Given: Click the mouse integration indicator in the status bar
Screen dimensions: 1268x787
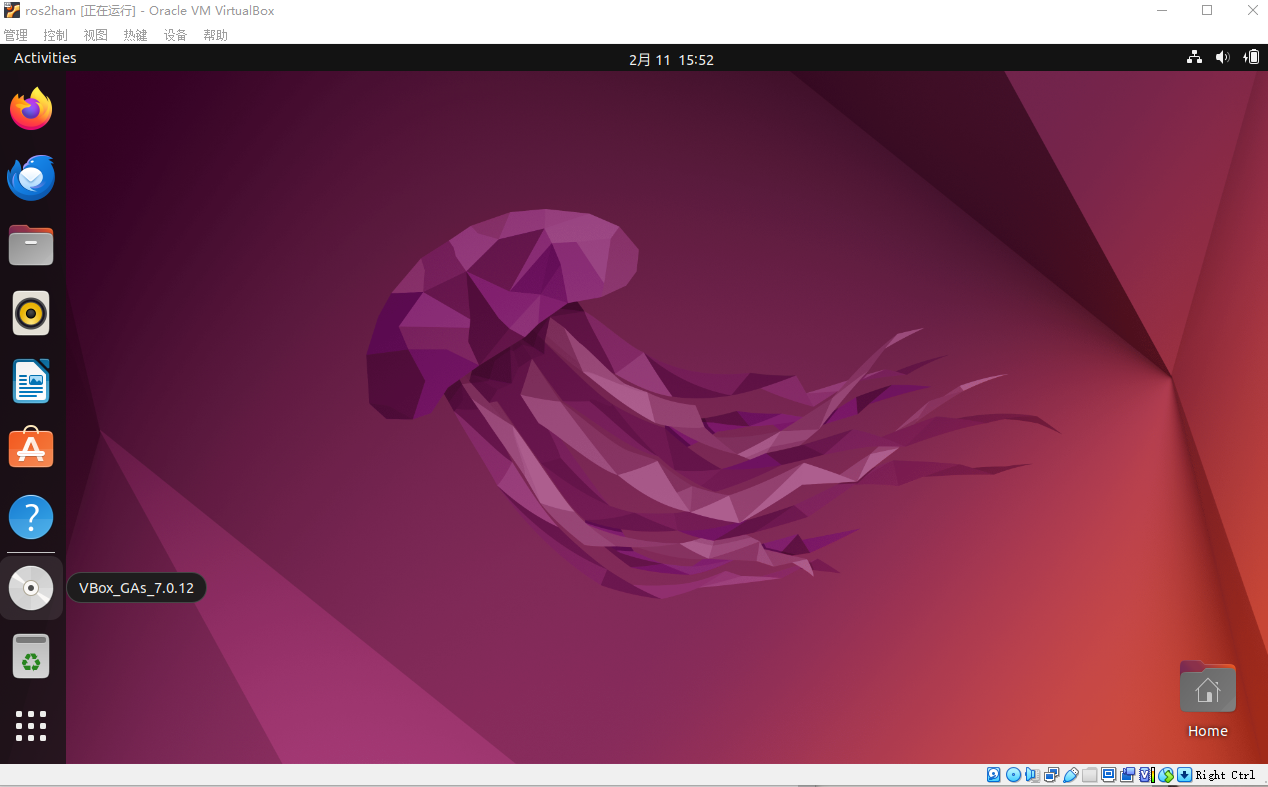Looking at the screenshot, I should (x=1166, y=775).
